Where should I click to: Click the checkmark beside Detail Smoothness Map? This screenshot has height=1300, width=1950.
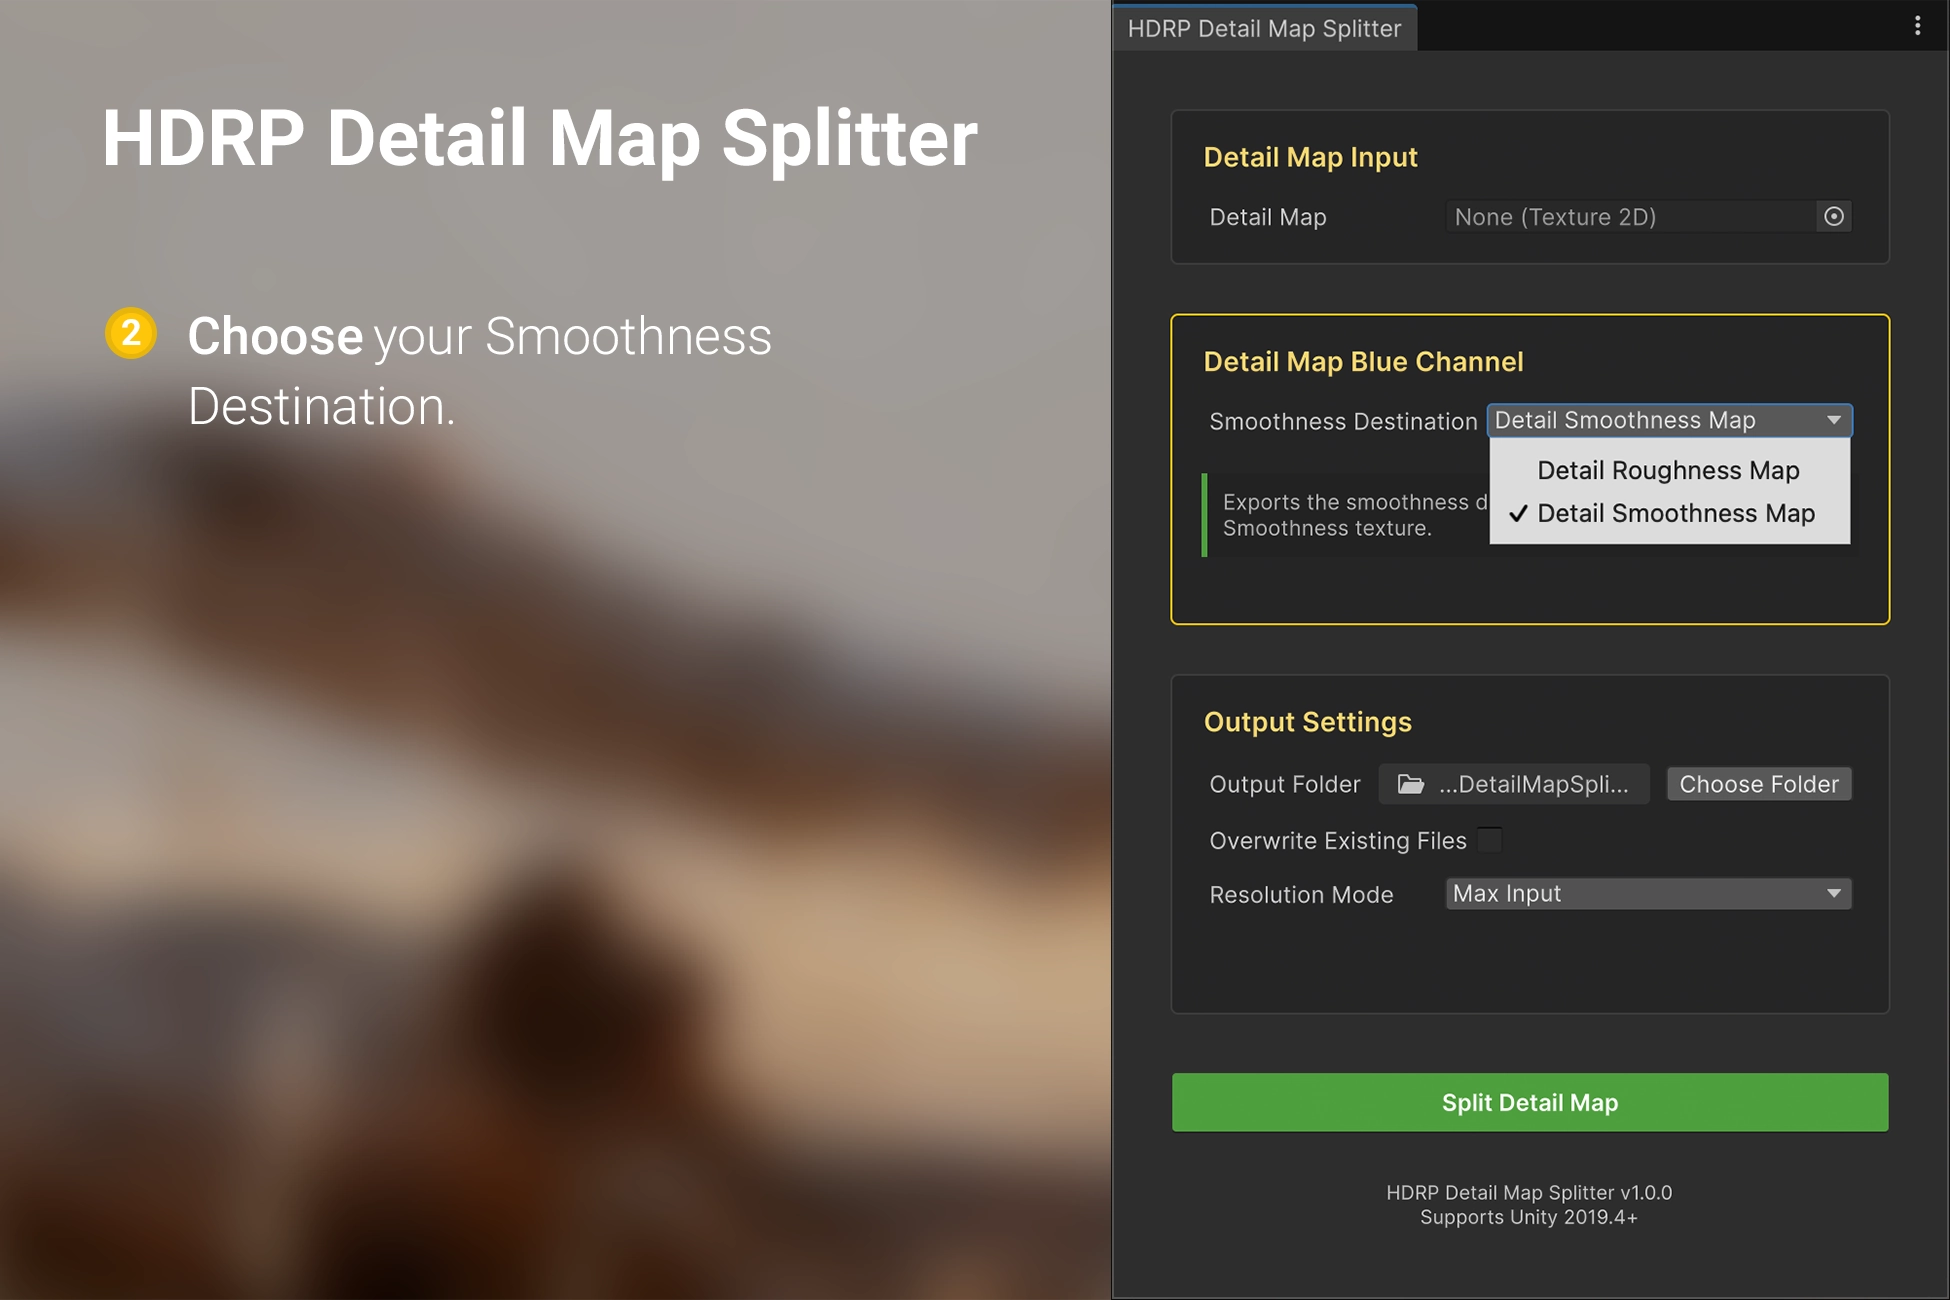[x=1518, y=514]
